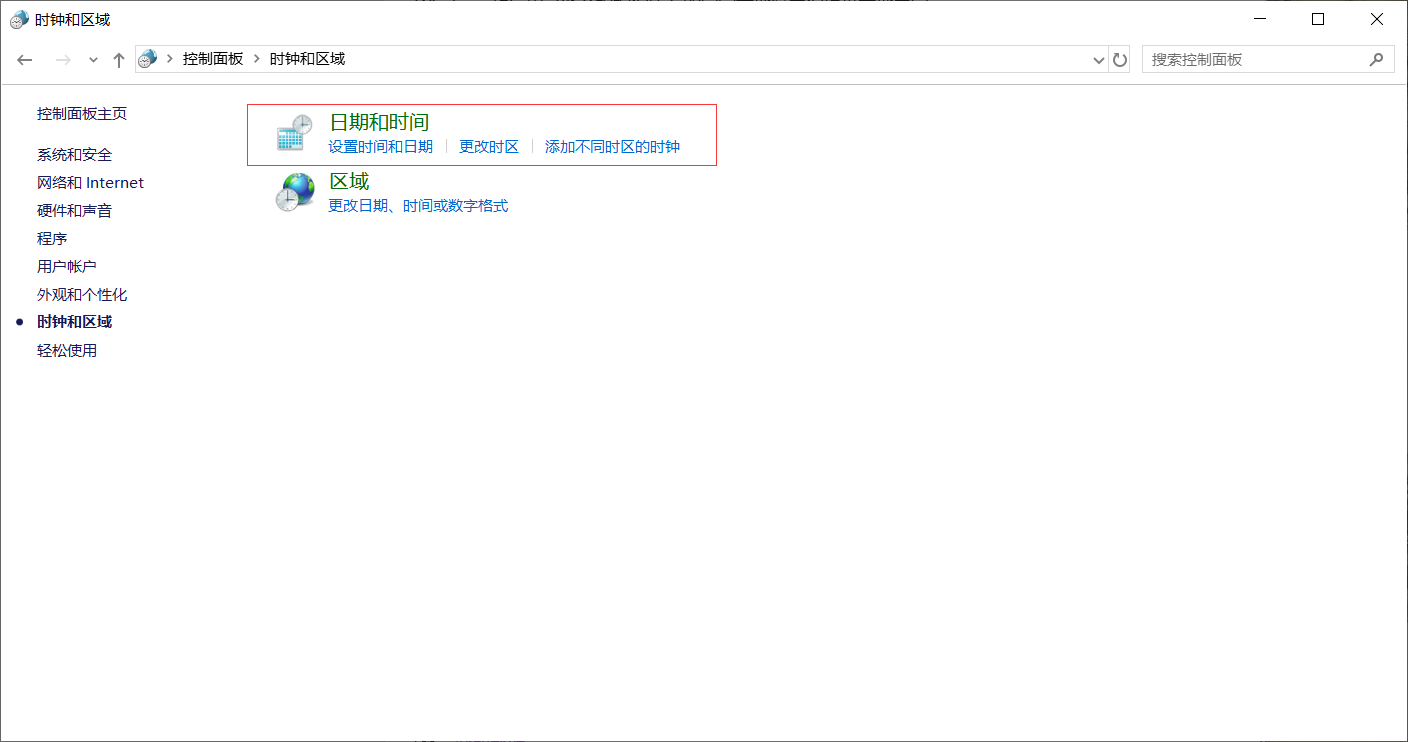Screen dimensions: 1408x742
Task: Go to 控制面板主页 in sidebar
Action: click(82, 114)
